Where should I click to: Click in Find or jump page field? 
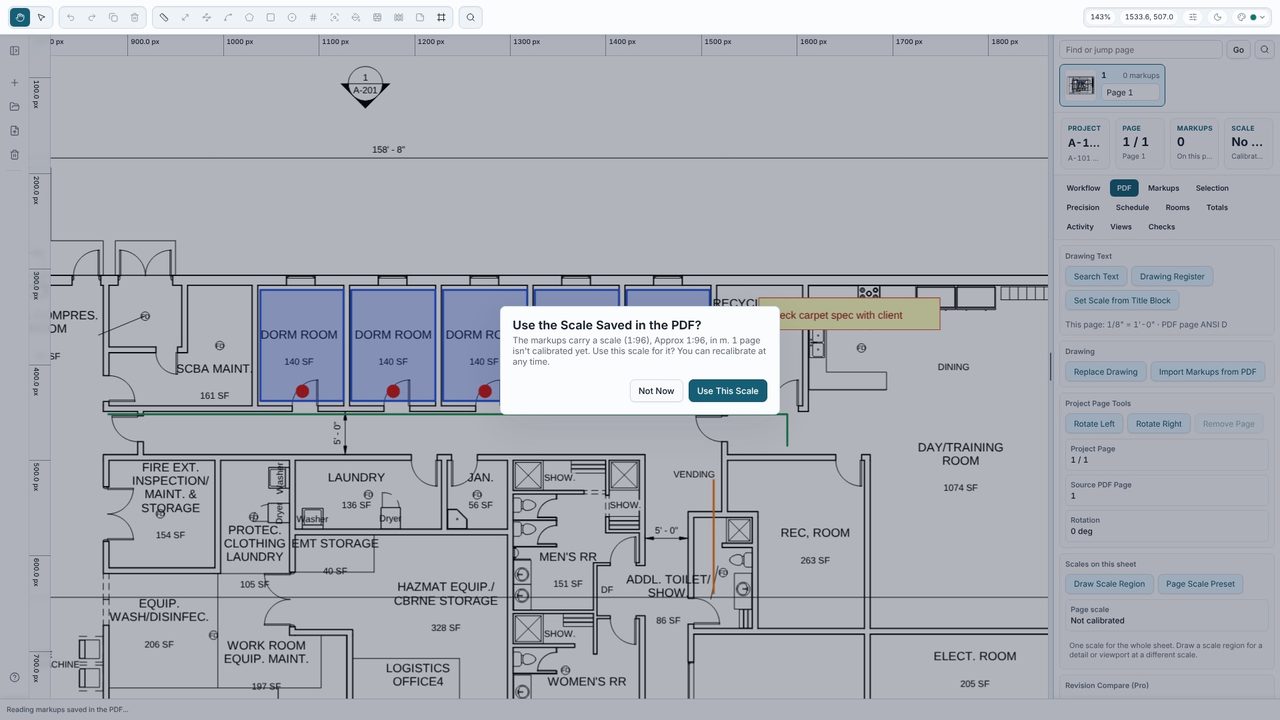click(1141, 49)
